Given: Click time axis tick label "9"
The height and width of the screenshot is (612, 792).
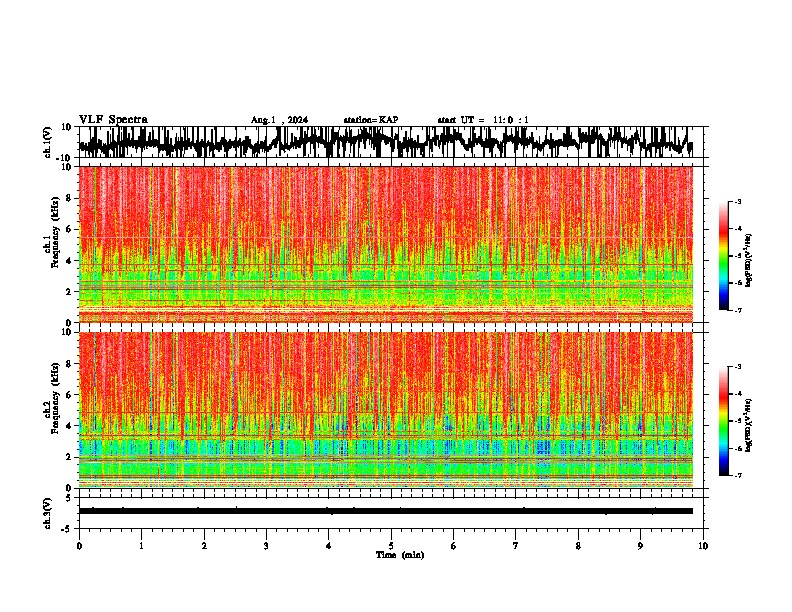Looking at the screenshot, I should [640, 546].
